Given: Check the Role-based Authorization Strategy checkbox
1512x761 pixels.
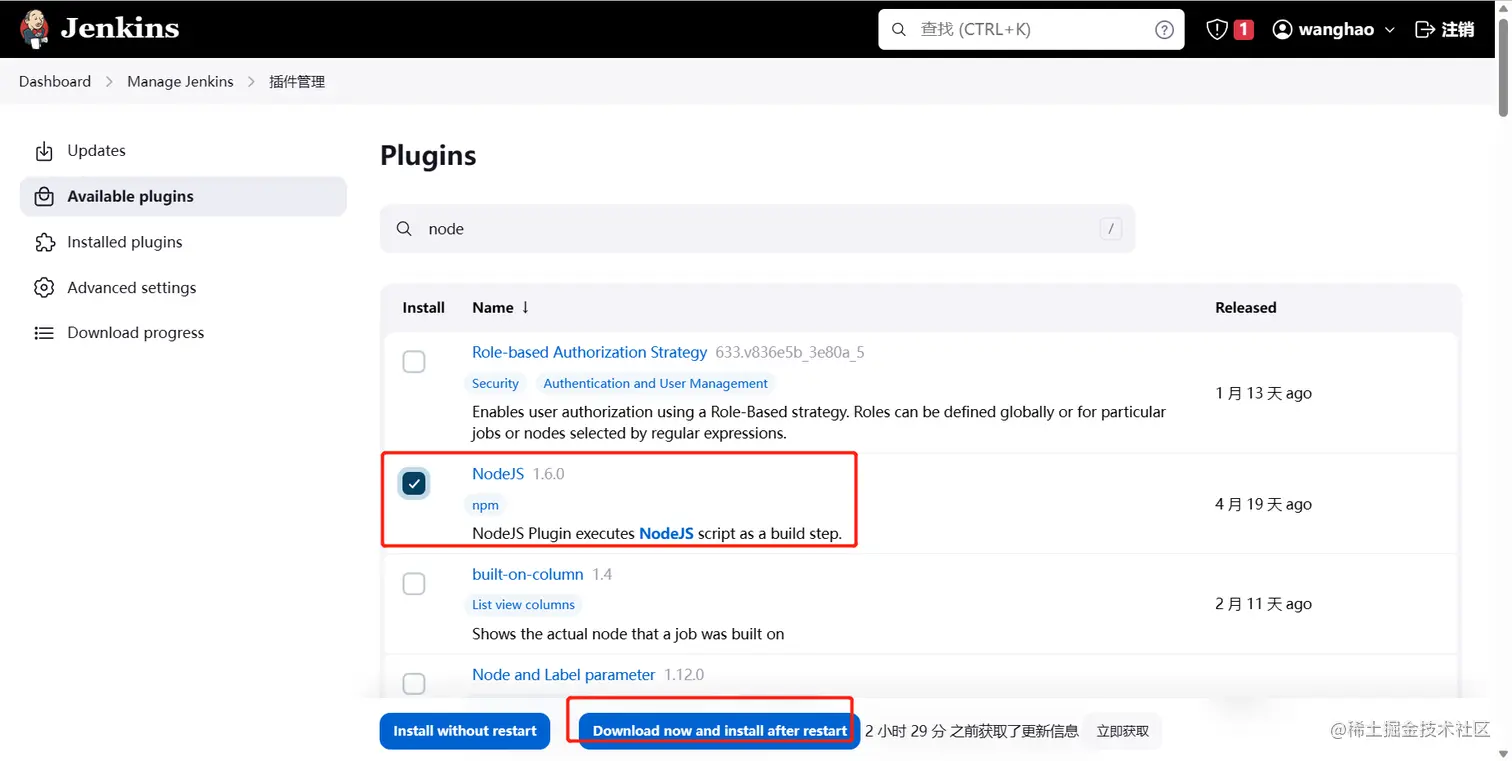Looking at the screenshot, I should coord(414,362).
